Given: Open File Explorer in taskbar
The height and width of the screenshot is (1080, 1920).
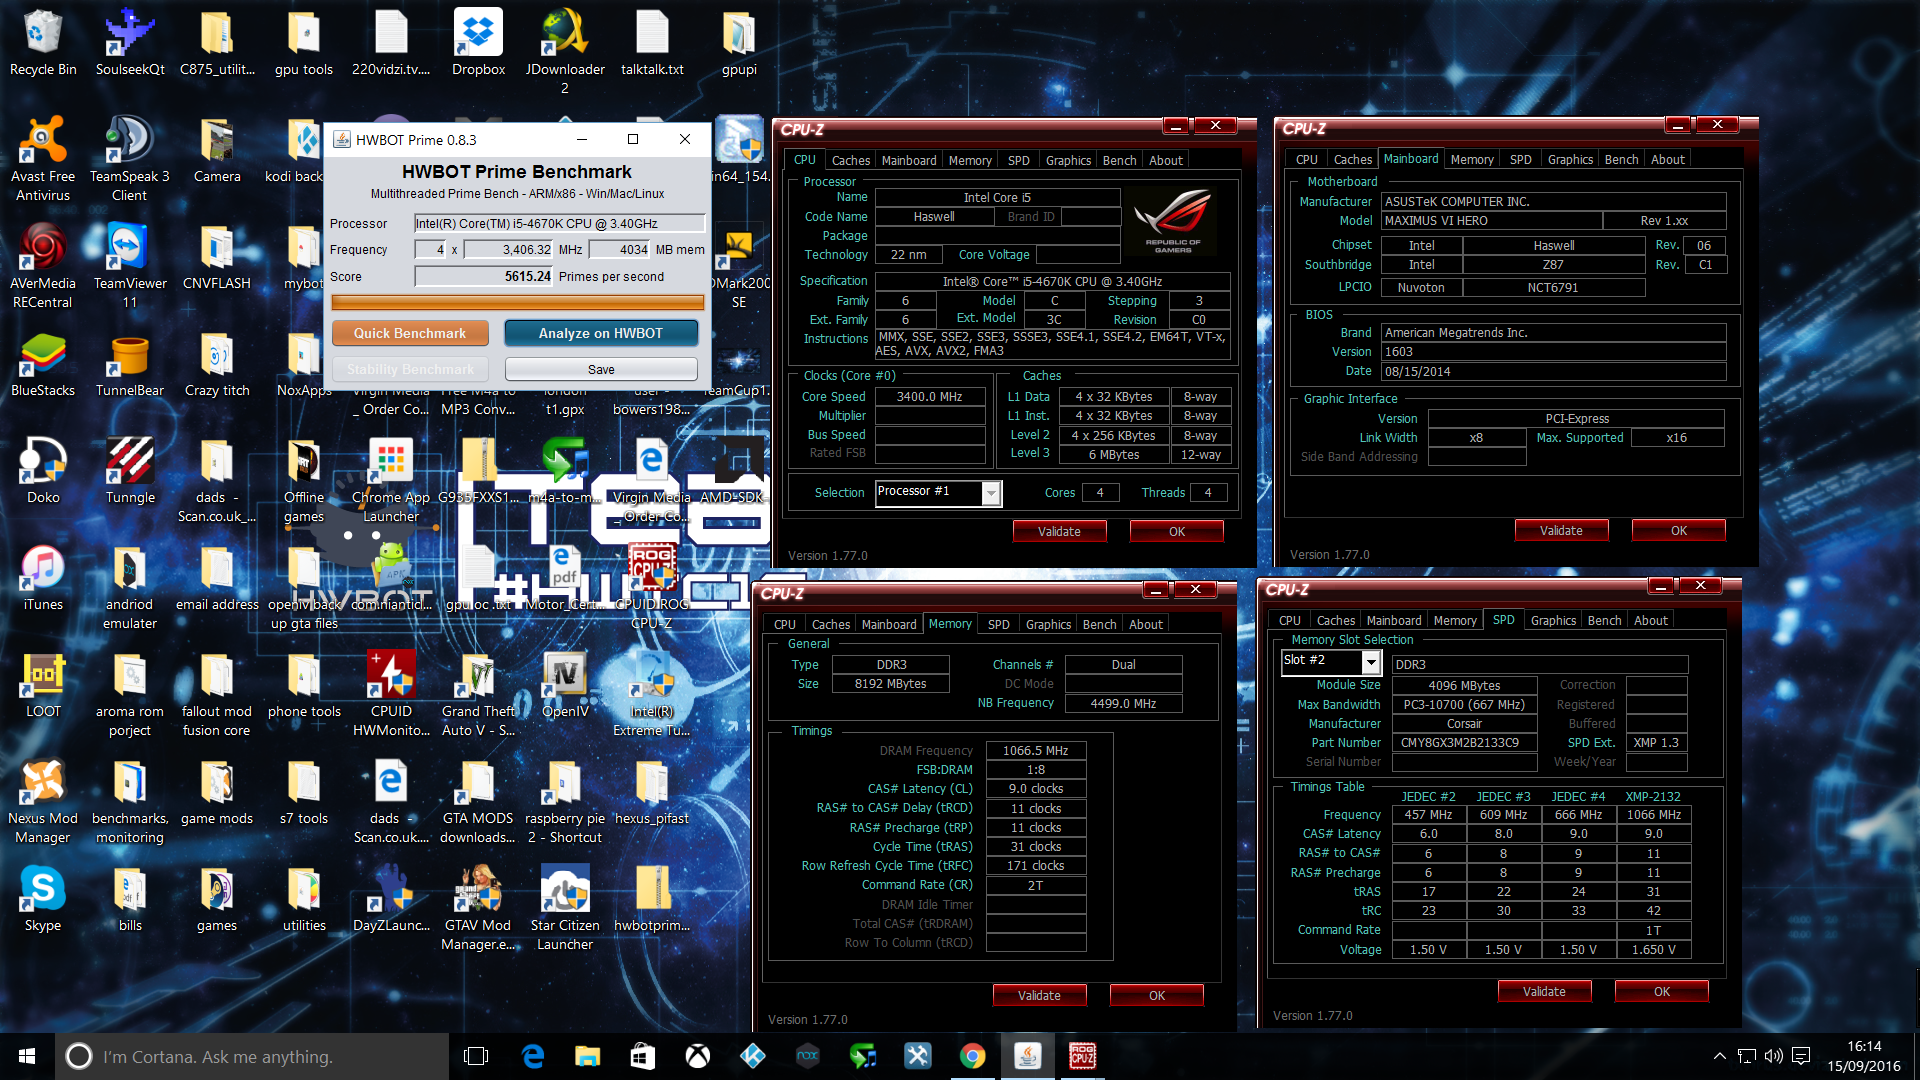Looking at the screenshot, I should pyautogui.click(x=587, y=1056).
